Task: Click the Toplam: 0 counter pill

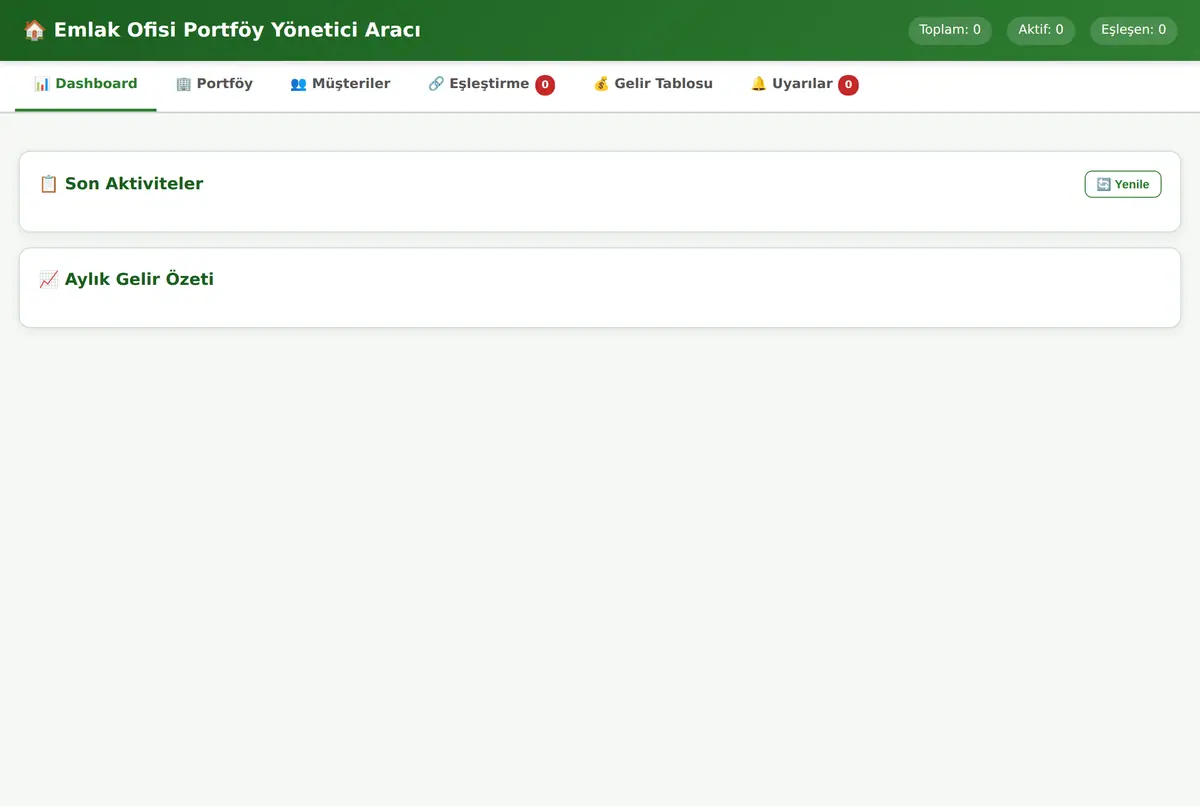Action: click(x=950, y=30)
